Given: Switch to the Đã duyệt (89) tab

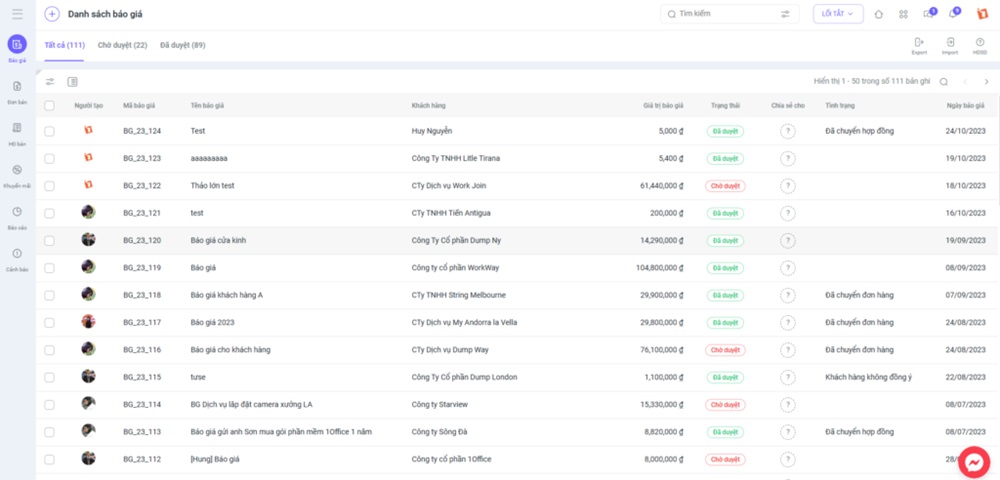Looking at the screenshot, I should 183,45.
